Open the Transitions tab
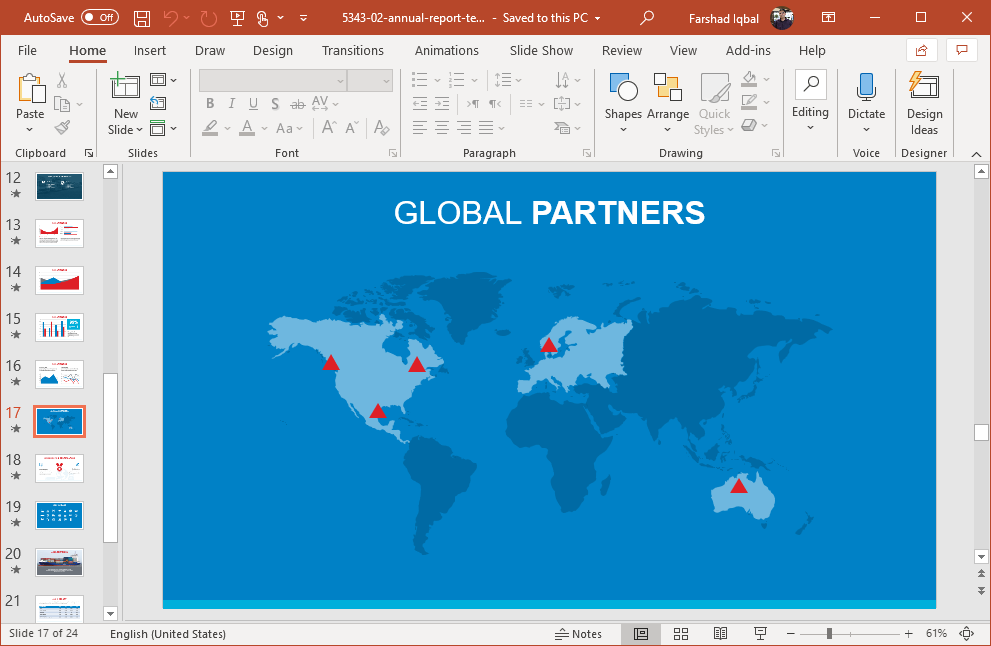Screen dimensions: 991x646 pos(352,50)
